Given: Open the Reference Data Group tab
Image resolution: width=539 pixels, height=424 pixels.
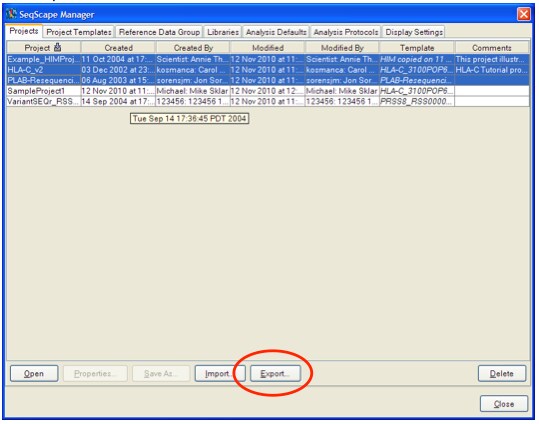Looking at the screenshot, I should click(x=159, y=32).
